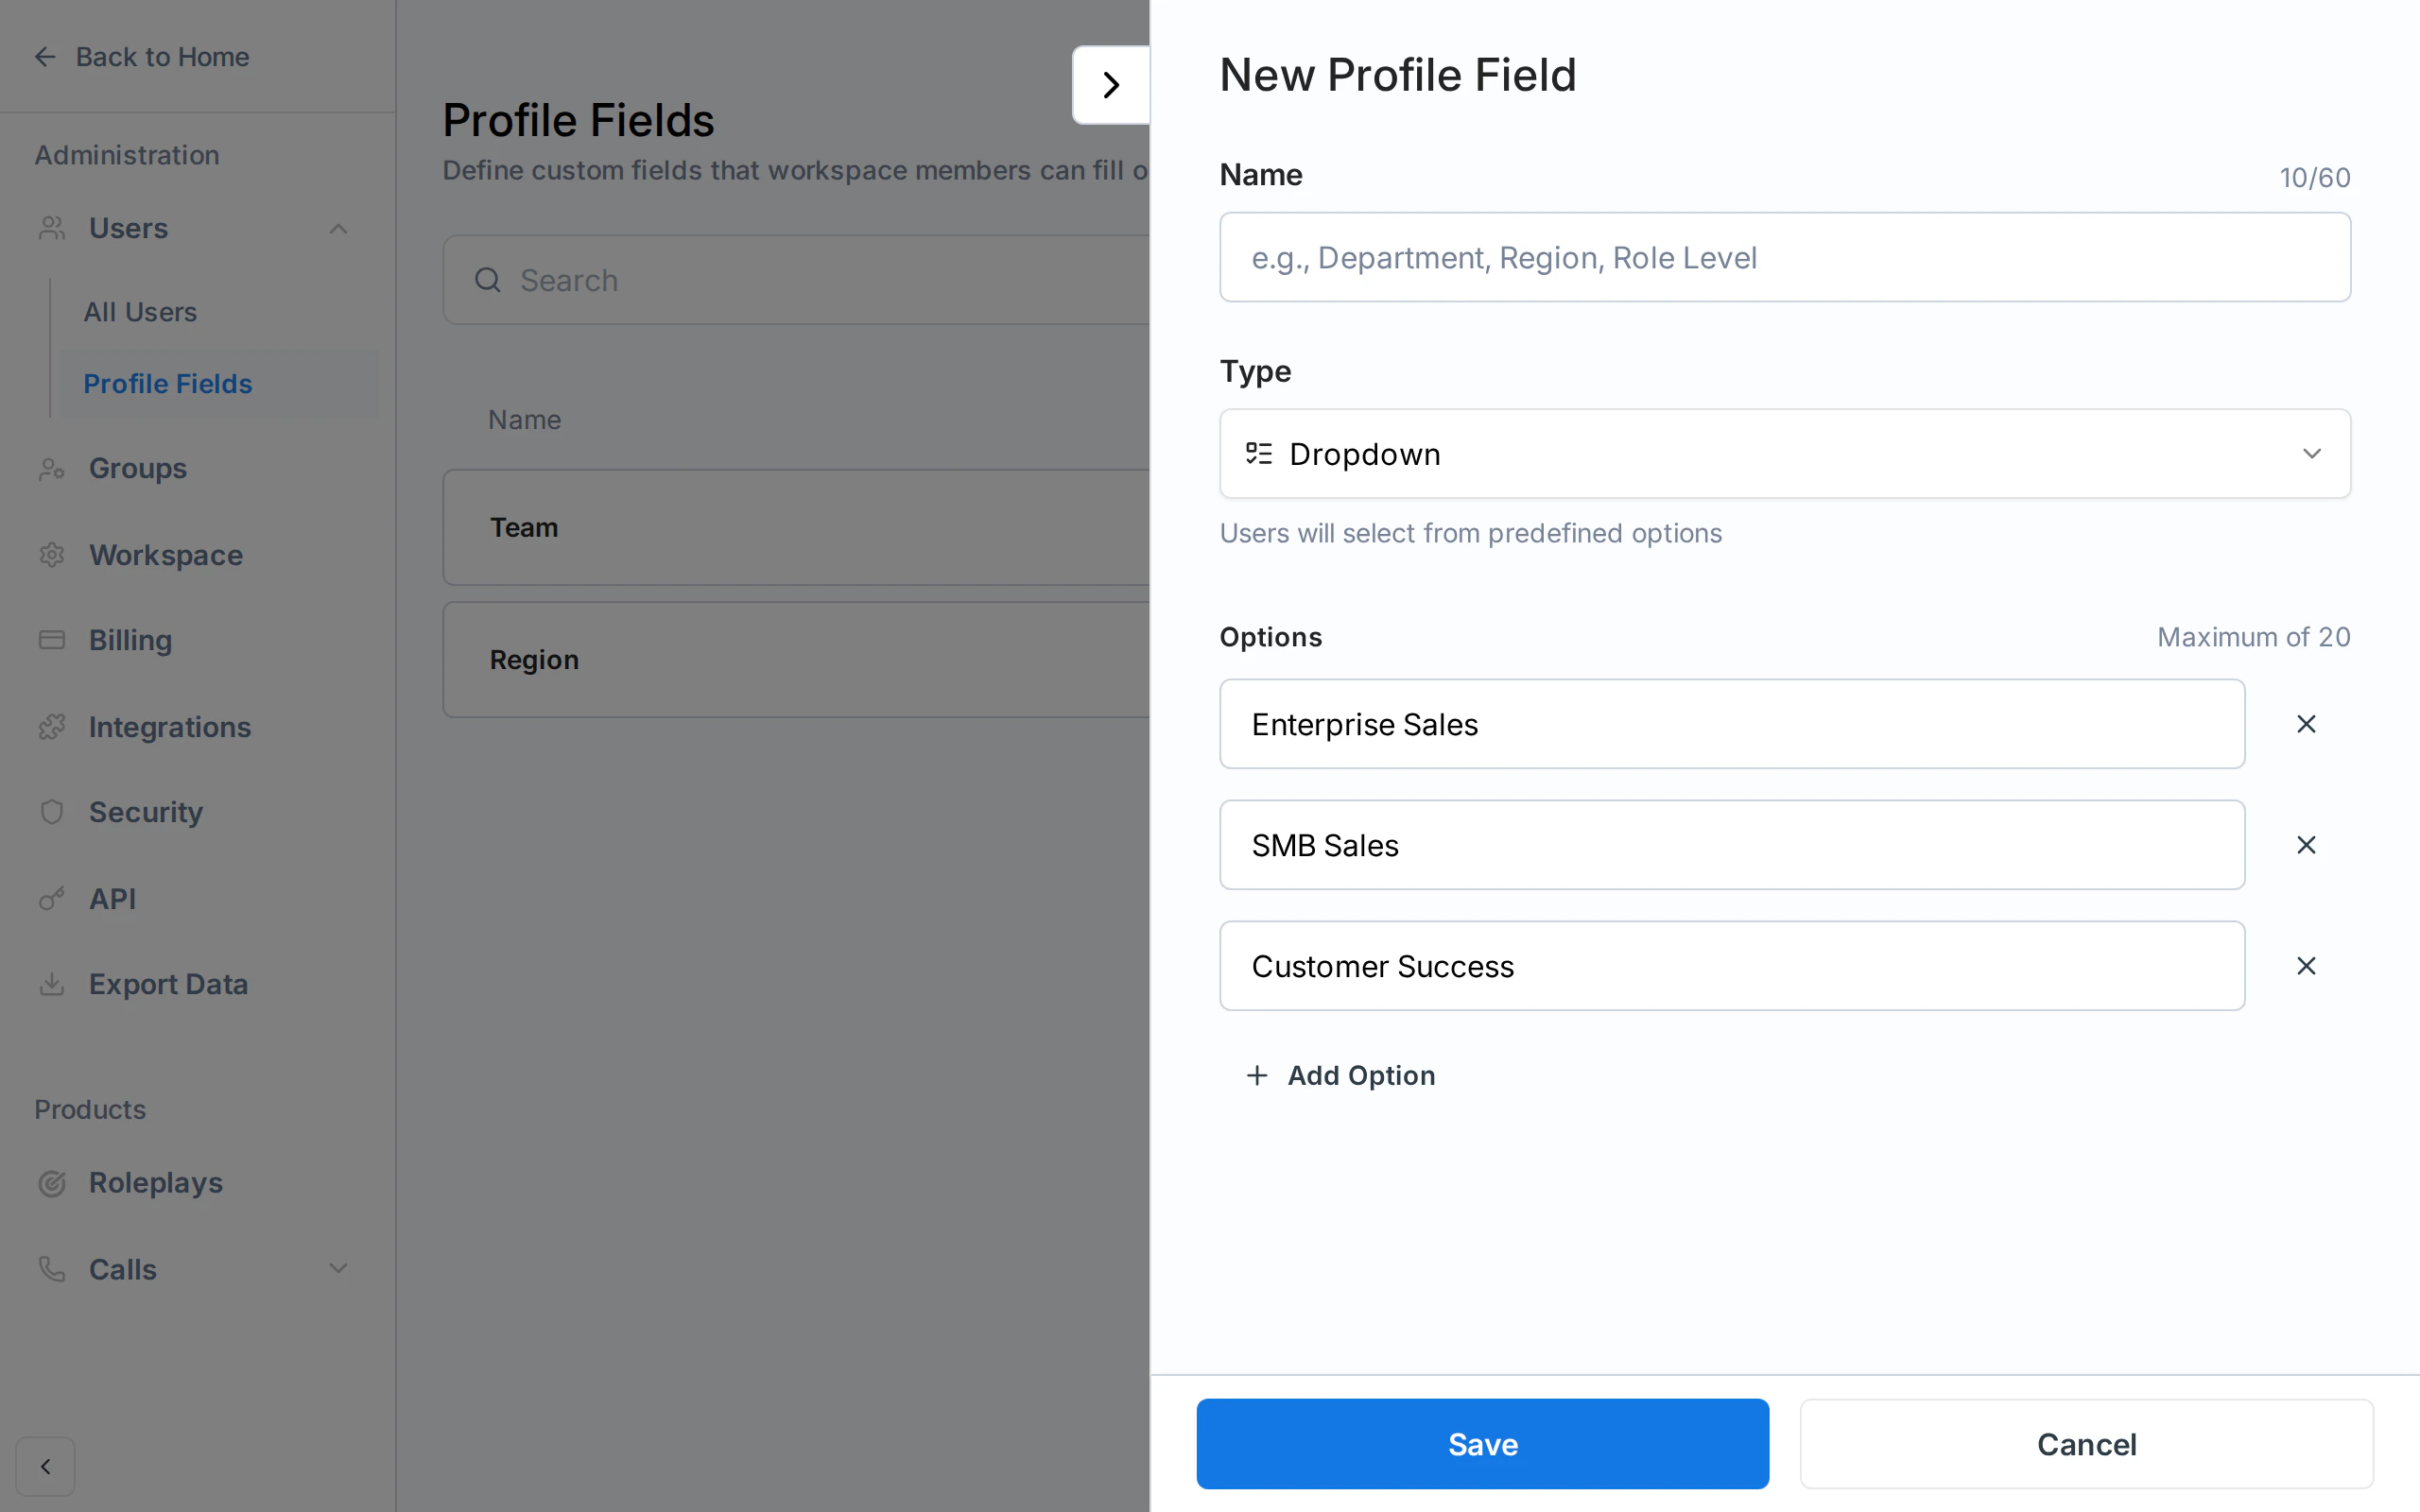Open Groups via its sidebar icon

click(x=51, y=468)
